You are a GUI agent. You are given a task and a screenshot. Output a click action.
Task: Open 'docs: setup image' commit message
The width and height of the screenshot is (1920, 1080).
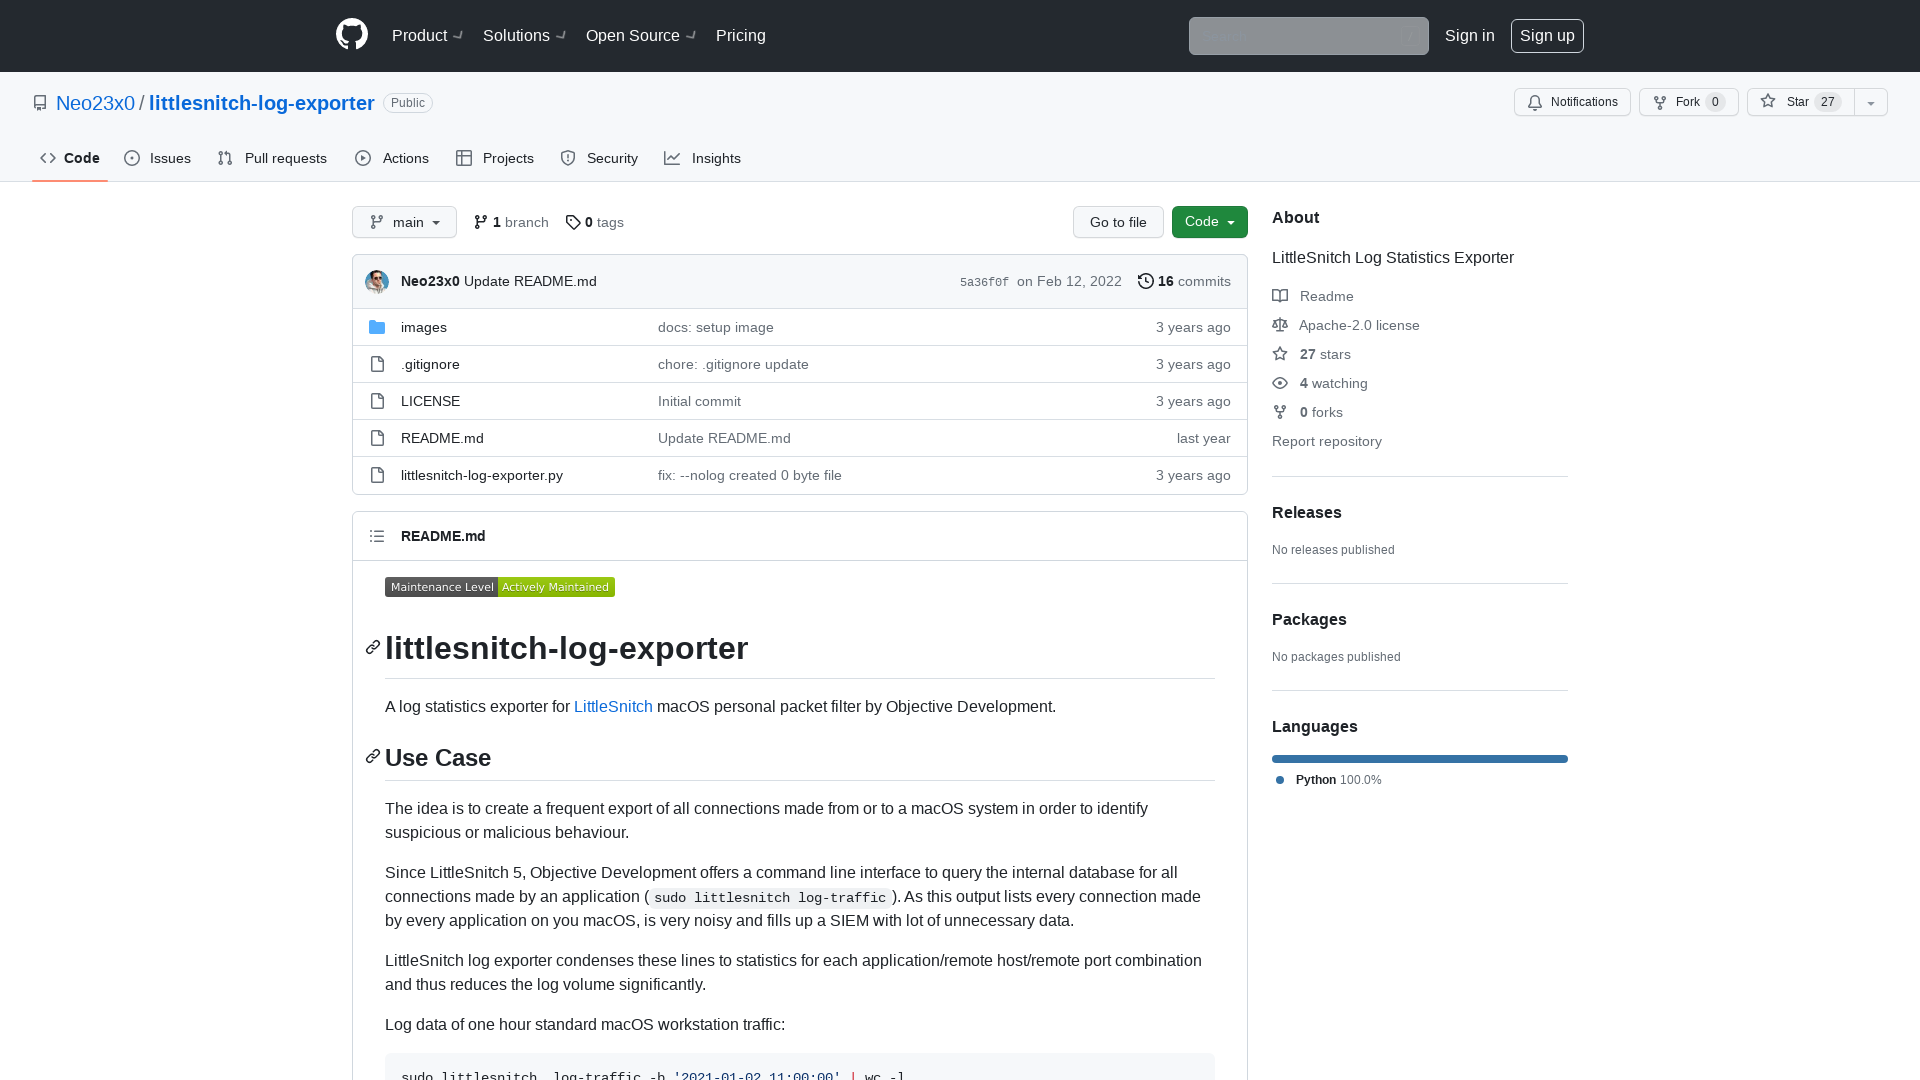pyautogui.click(x=716, y=327)
